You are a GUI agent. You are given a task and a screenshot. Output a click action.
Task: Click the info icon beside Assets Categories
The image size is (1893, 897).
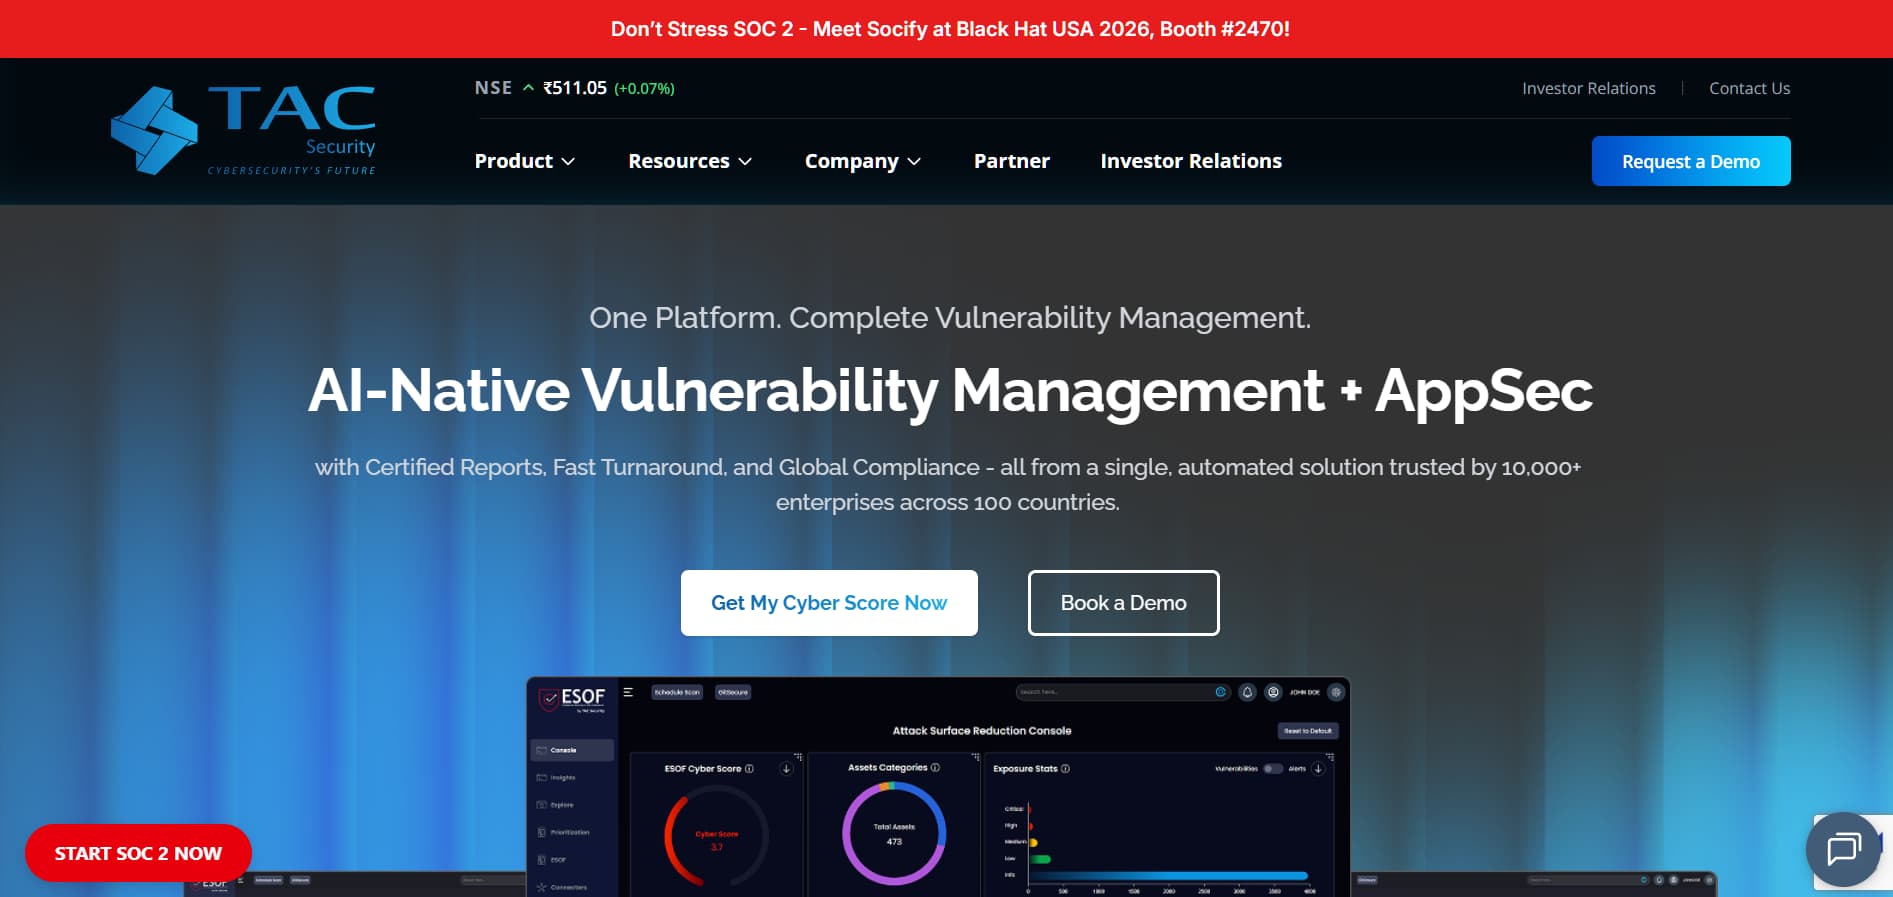click(936, 768)
